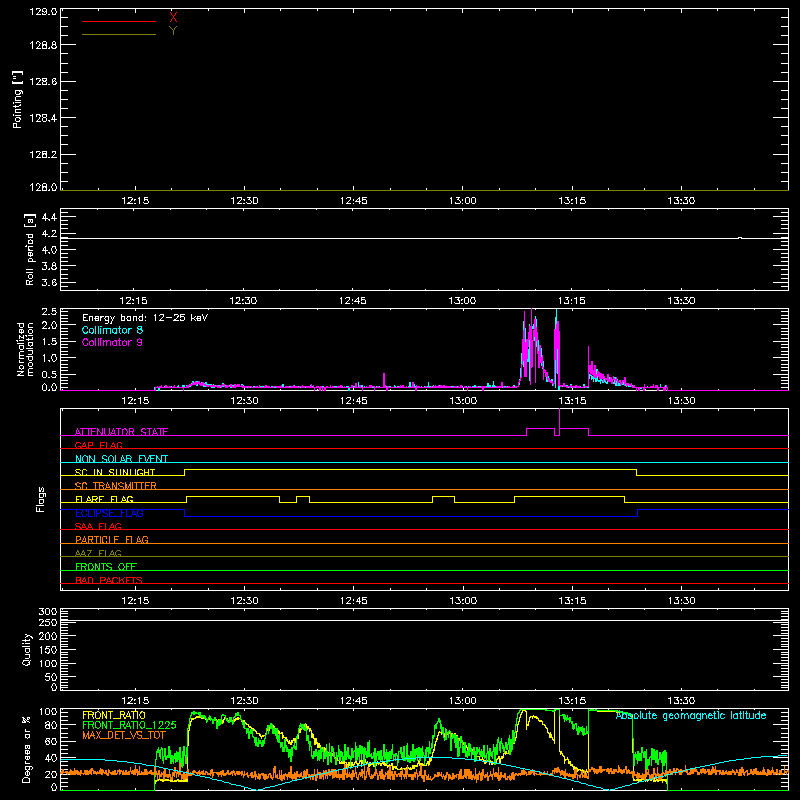Viewport: 800px width, 800px height.
Task: Click the SC_TRANSMITTER flag label
Action: (x=116, y=486)
